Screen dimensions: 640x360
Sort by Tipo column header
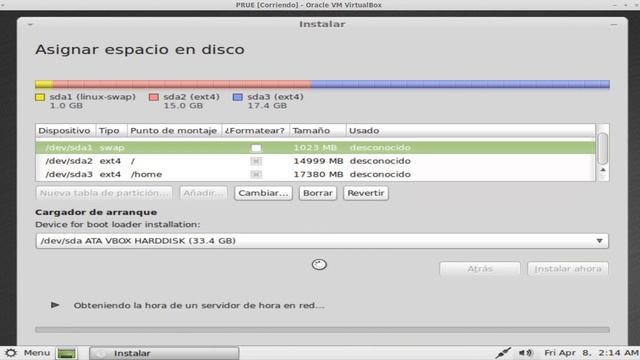pyautogui.click(x=111, y=131)
